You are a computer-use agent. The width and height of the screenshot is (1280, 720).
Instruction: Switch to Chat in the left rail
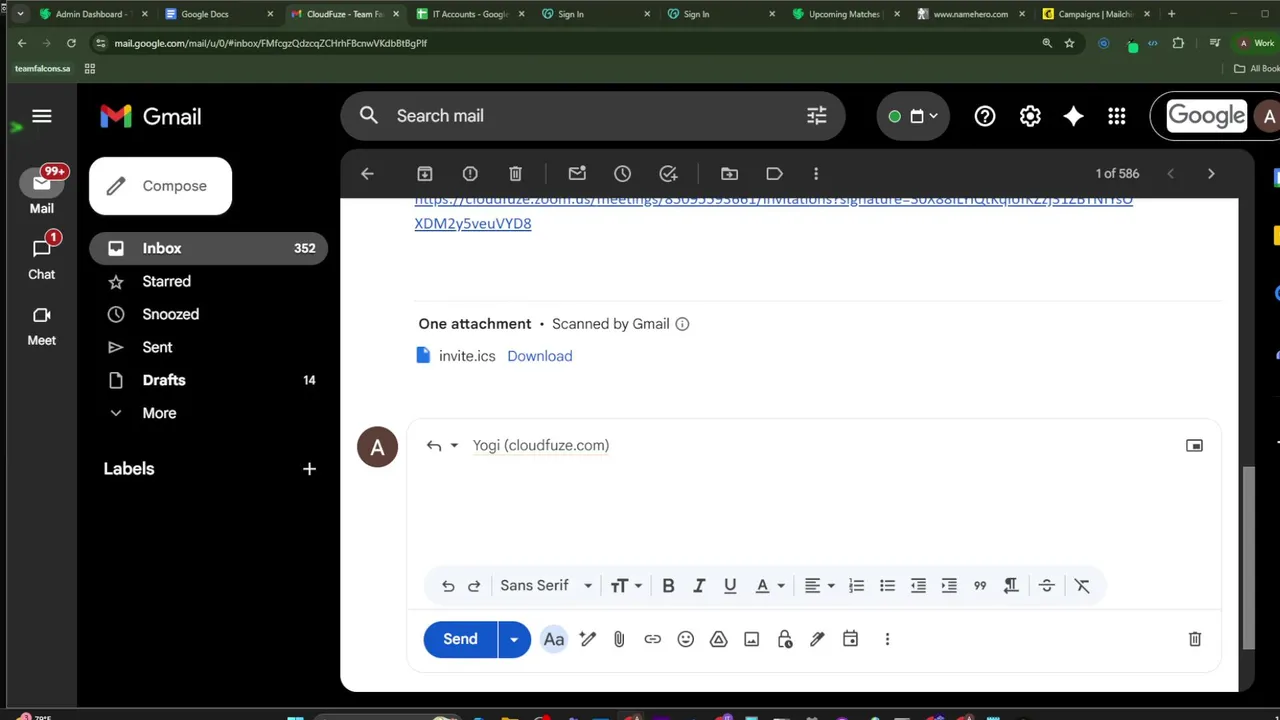tap(41, 257)
